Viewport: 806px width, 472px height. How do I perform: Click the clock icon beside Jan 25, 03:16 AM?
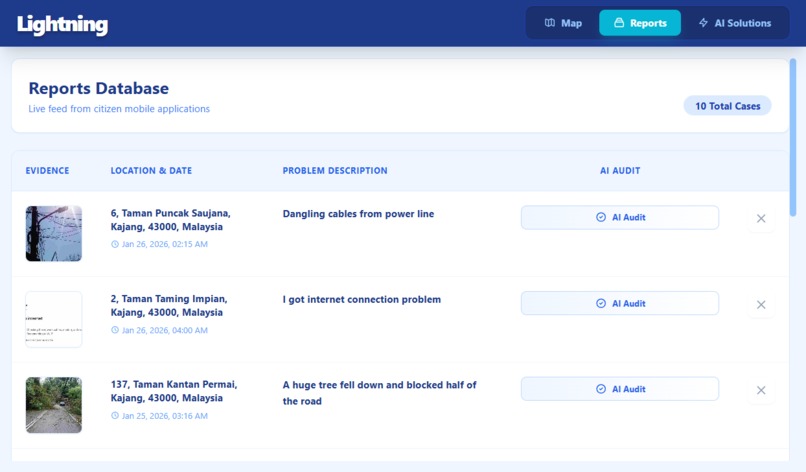click(x=115, y=415)
